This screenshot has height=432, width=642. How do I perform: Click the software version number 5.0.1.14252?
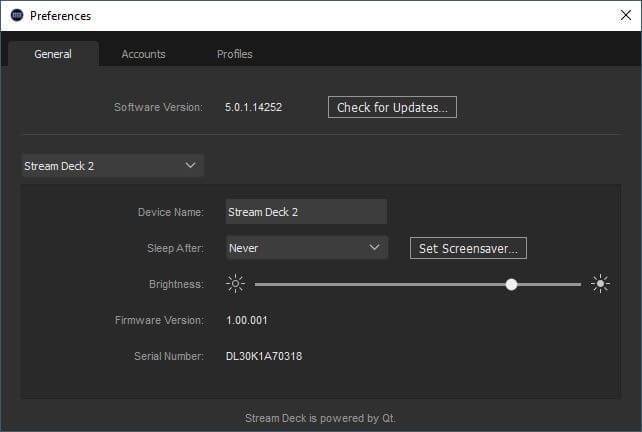[x=253, y=107]
